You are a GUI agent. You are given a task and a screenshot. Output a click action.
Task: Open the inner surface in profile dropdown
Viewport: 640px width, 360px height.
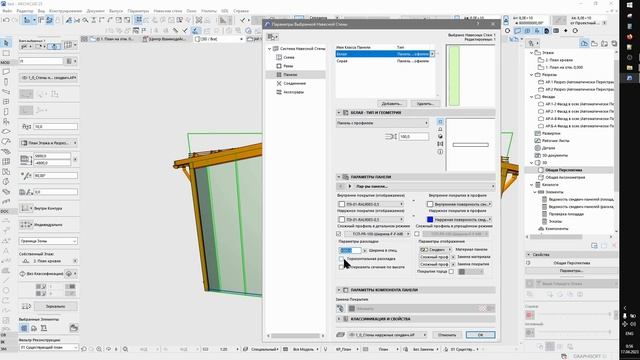(x=459, y=204)
